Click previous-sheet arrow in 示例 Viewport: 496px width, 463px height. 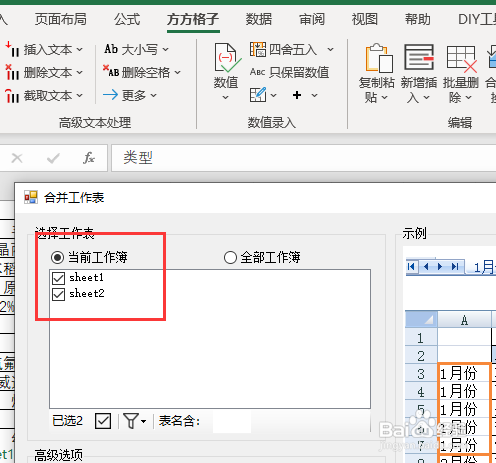click(x=426, y=267)
